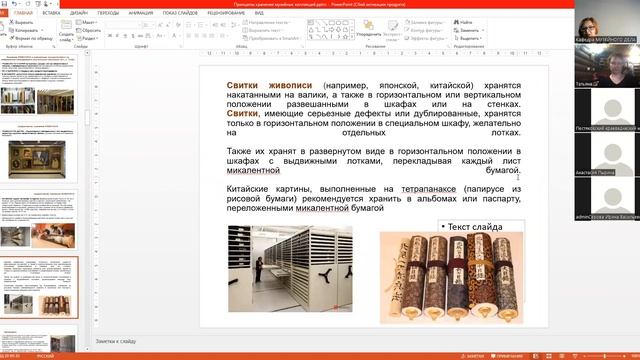Select Татьяна participant video tile
This screenshot has width=640, height=360.
(607, 66)
